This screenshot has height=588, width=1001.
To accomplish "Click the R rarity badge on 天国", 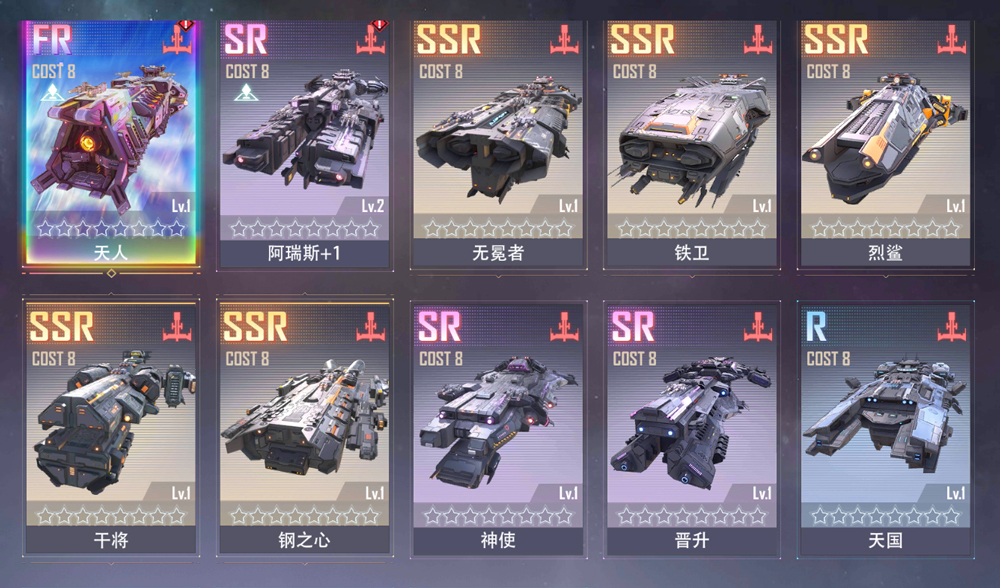I will (816, 326).
